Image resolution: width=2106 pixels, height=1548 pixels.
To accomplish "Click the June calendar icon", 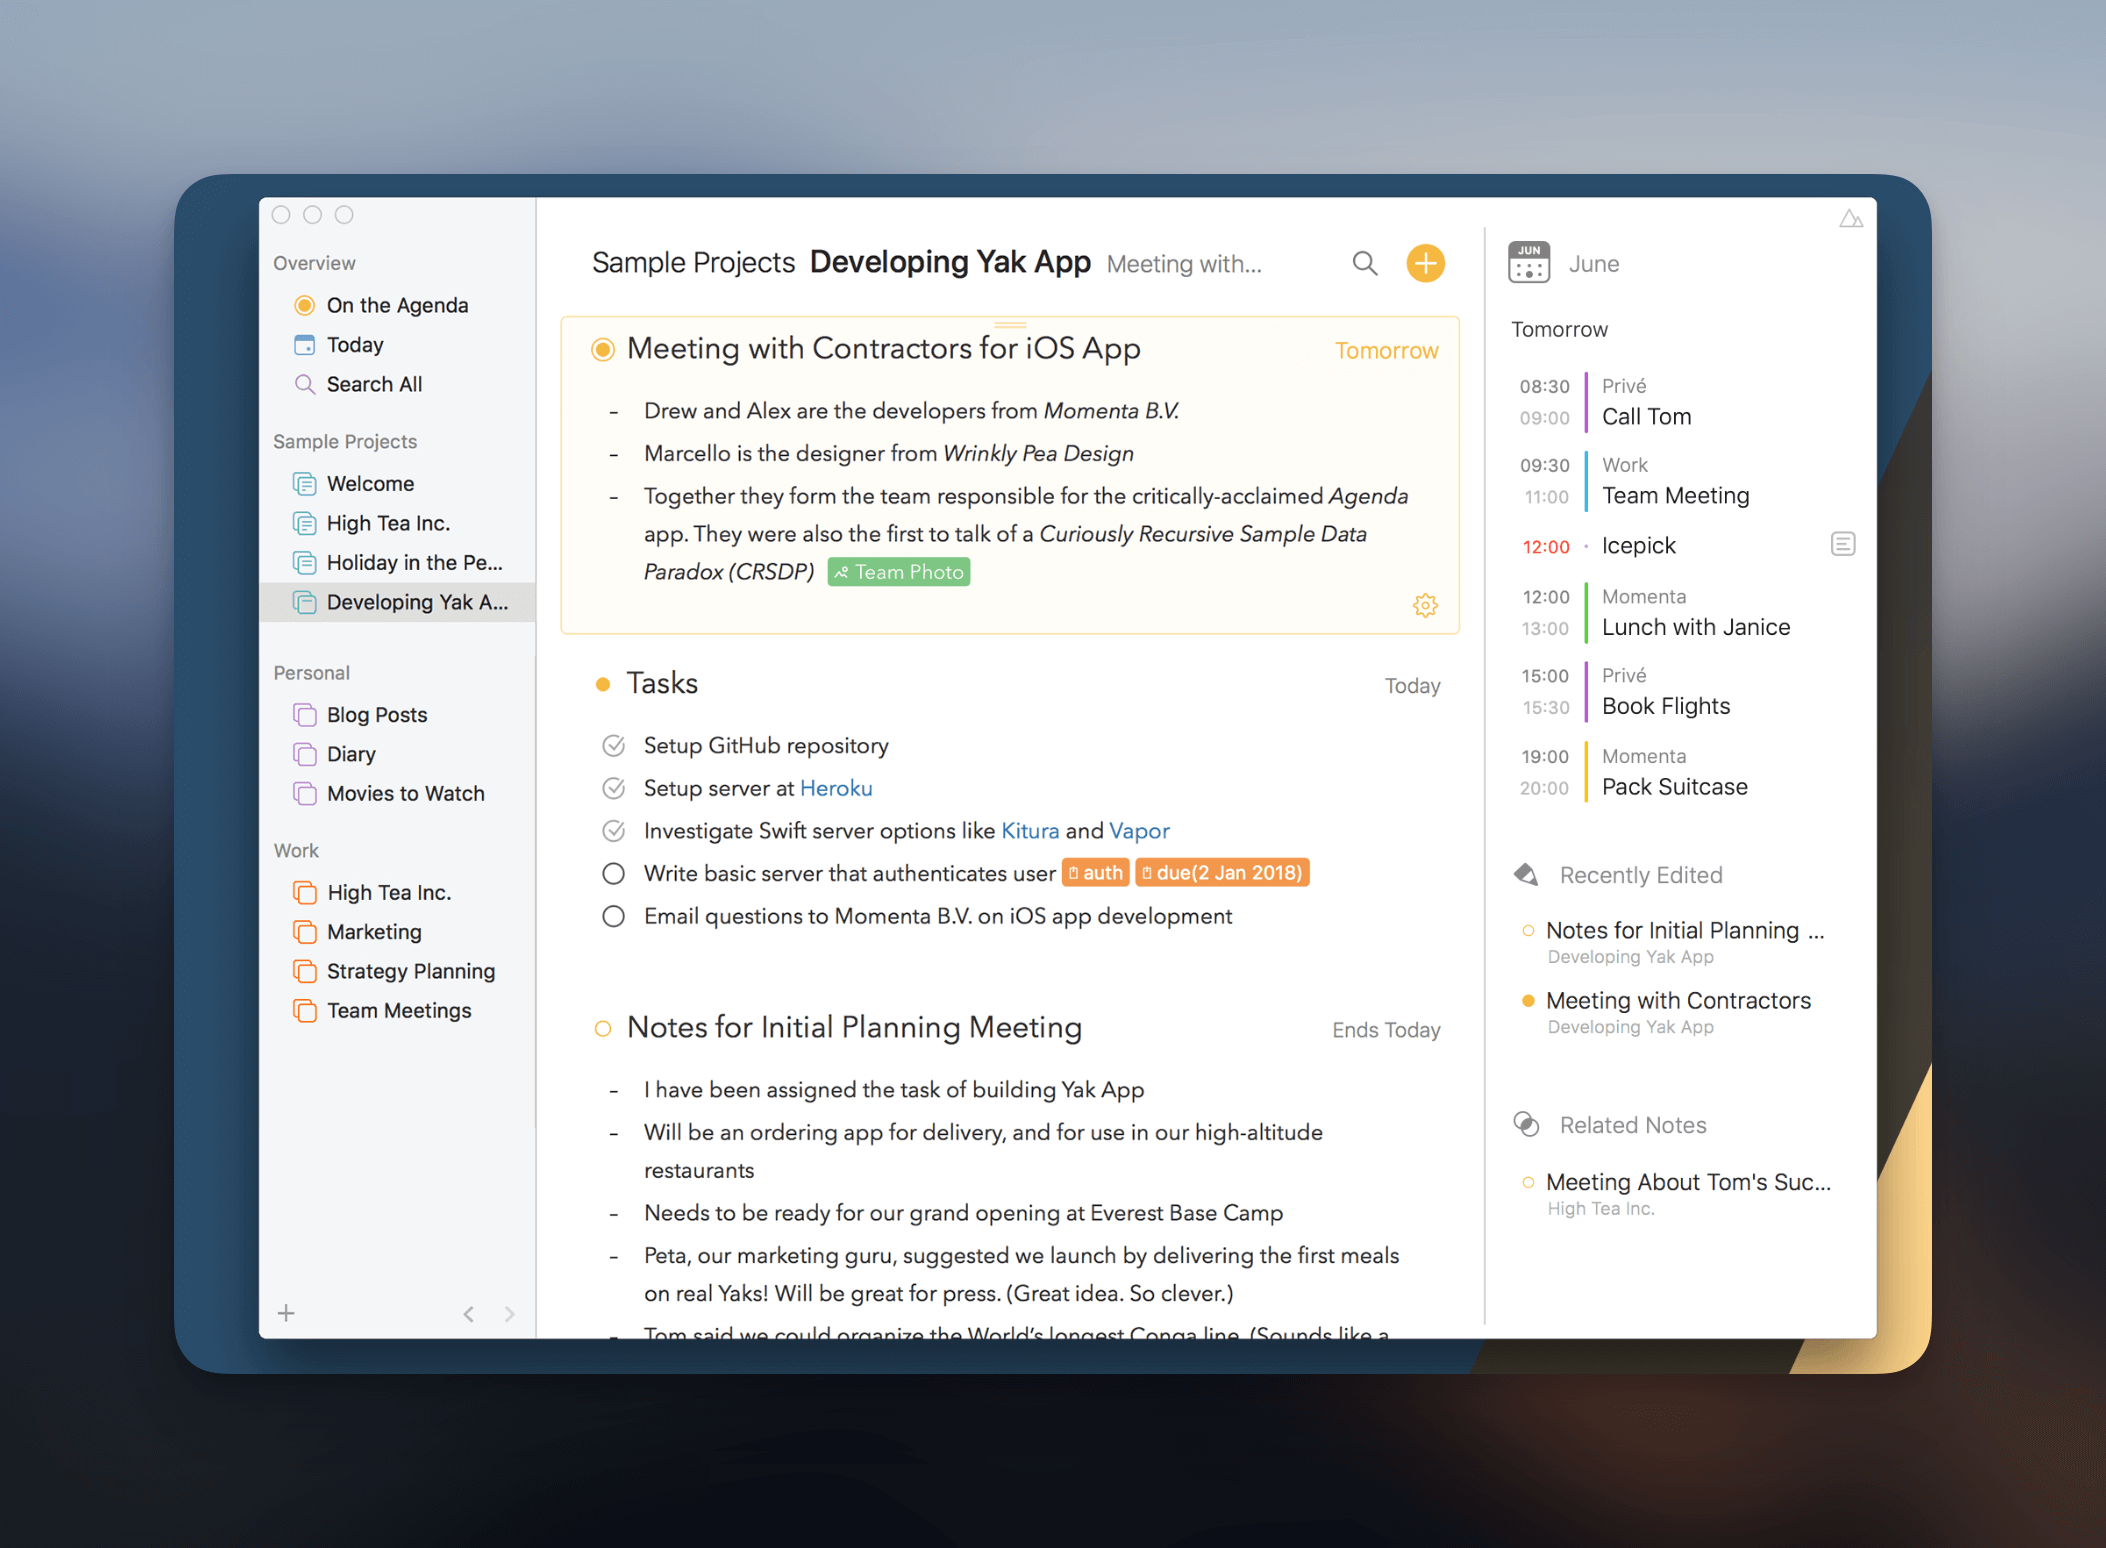I will (x=1528, y=263).
